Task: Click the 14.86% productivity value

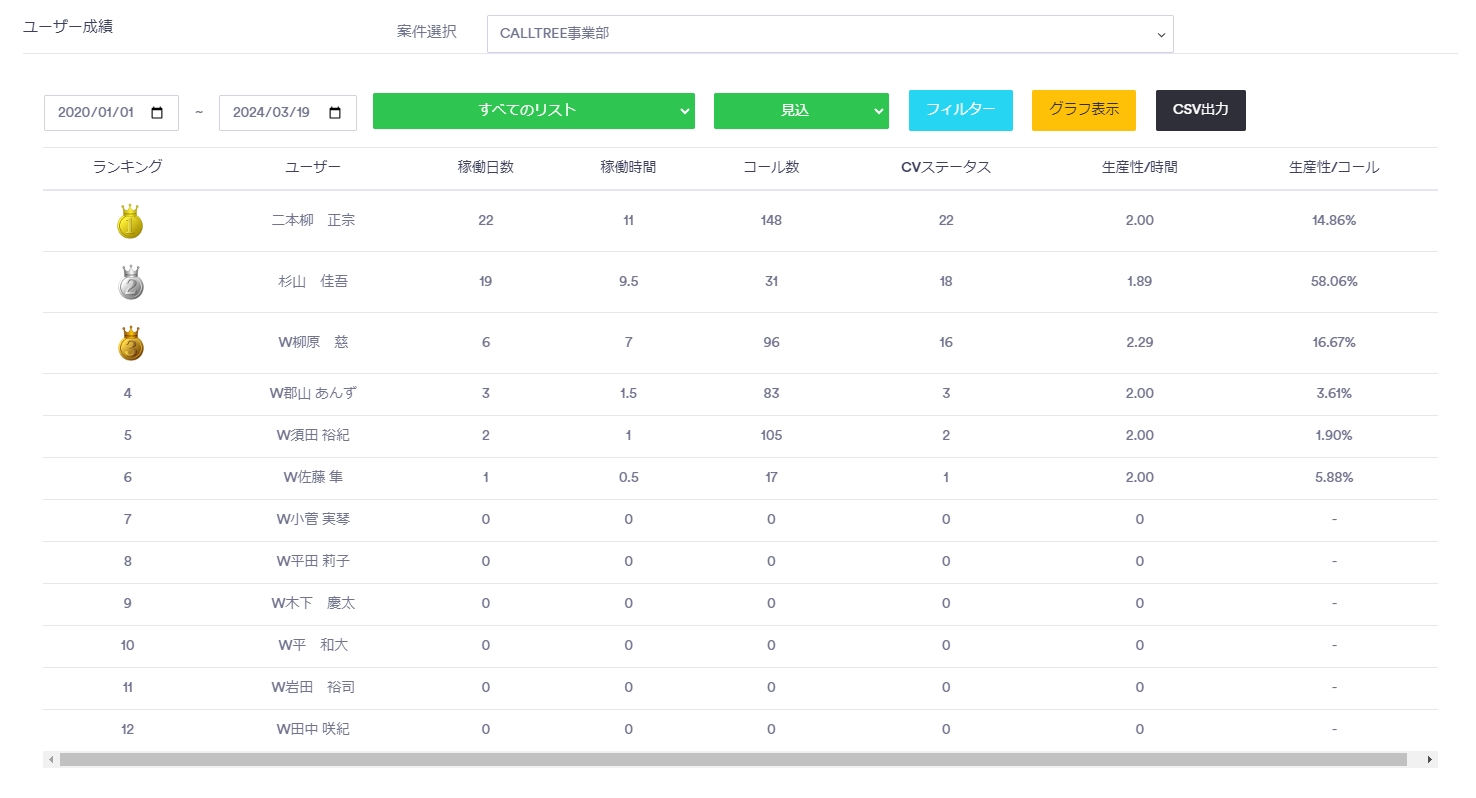Action: 1334,221
